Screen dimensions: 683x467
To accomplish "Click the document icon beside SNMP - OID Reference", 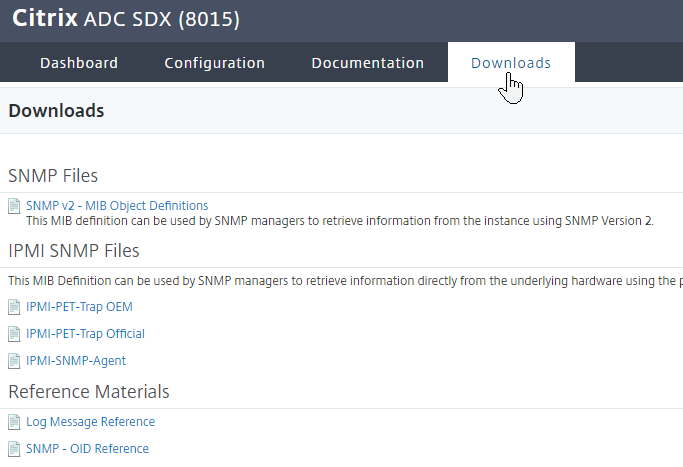I will [x=14, y=449].
